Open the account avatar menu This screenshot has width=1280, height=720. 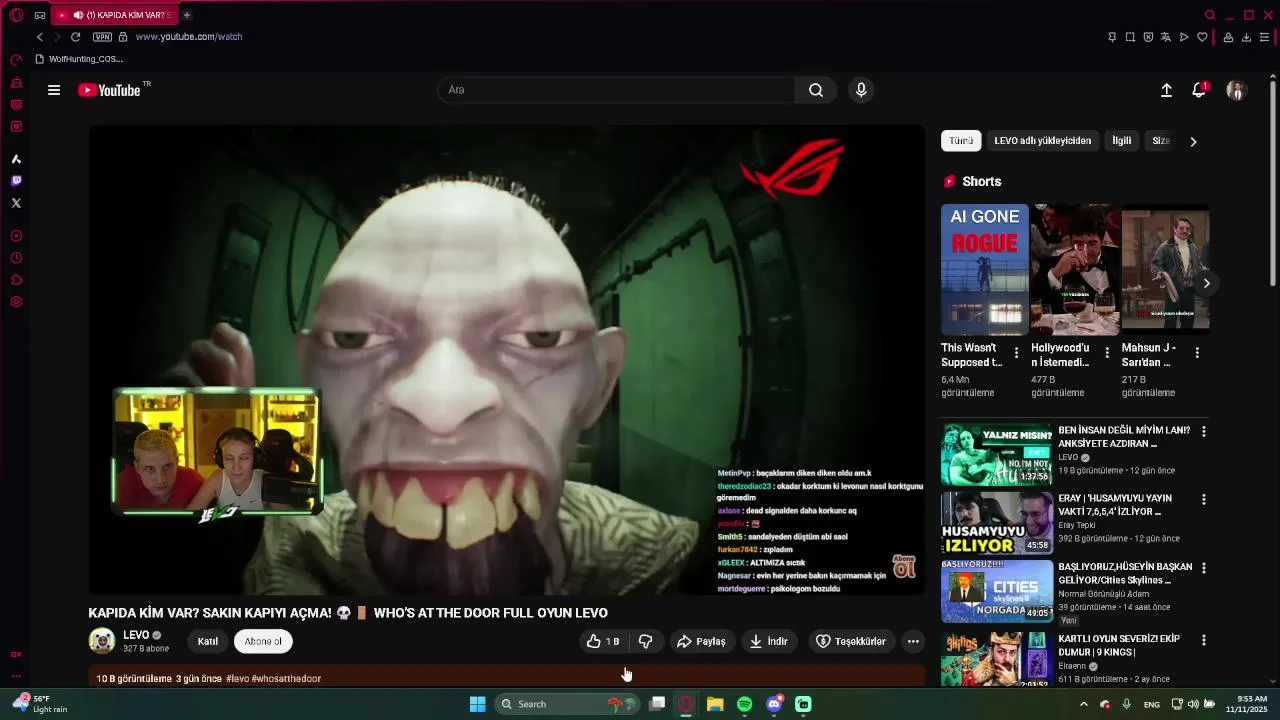click(1236, 90)
